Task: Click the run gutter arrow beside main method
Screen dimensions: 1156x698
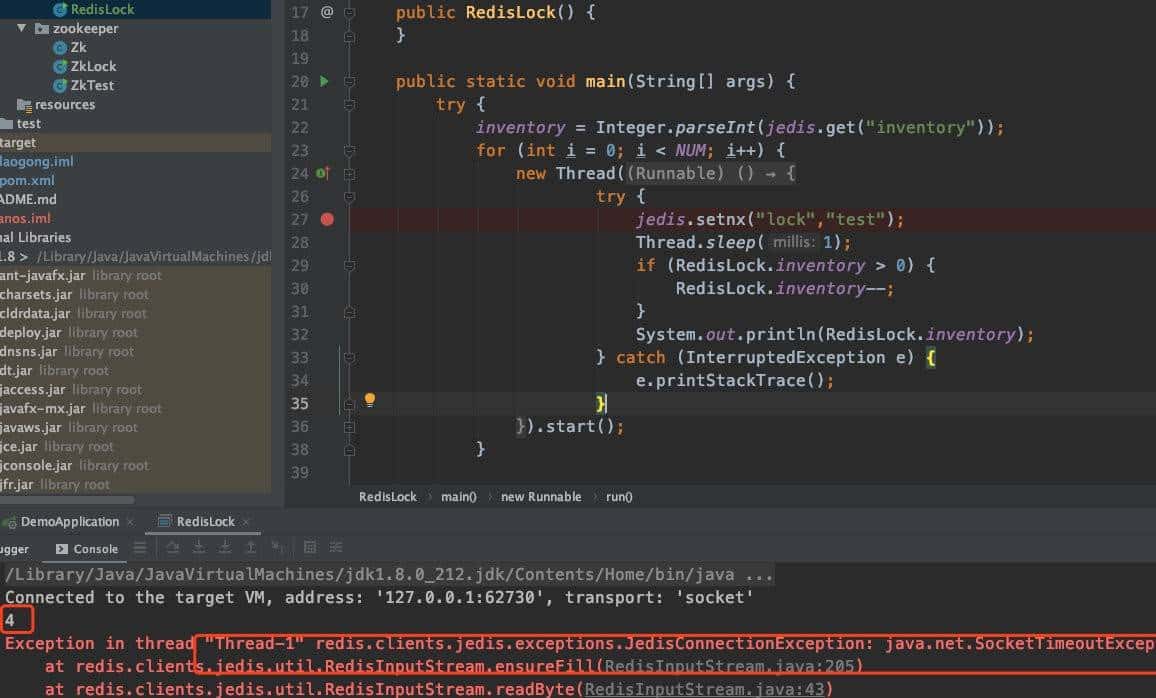Action: pyautogui.click(x=324, y=81)
